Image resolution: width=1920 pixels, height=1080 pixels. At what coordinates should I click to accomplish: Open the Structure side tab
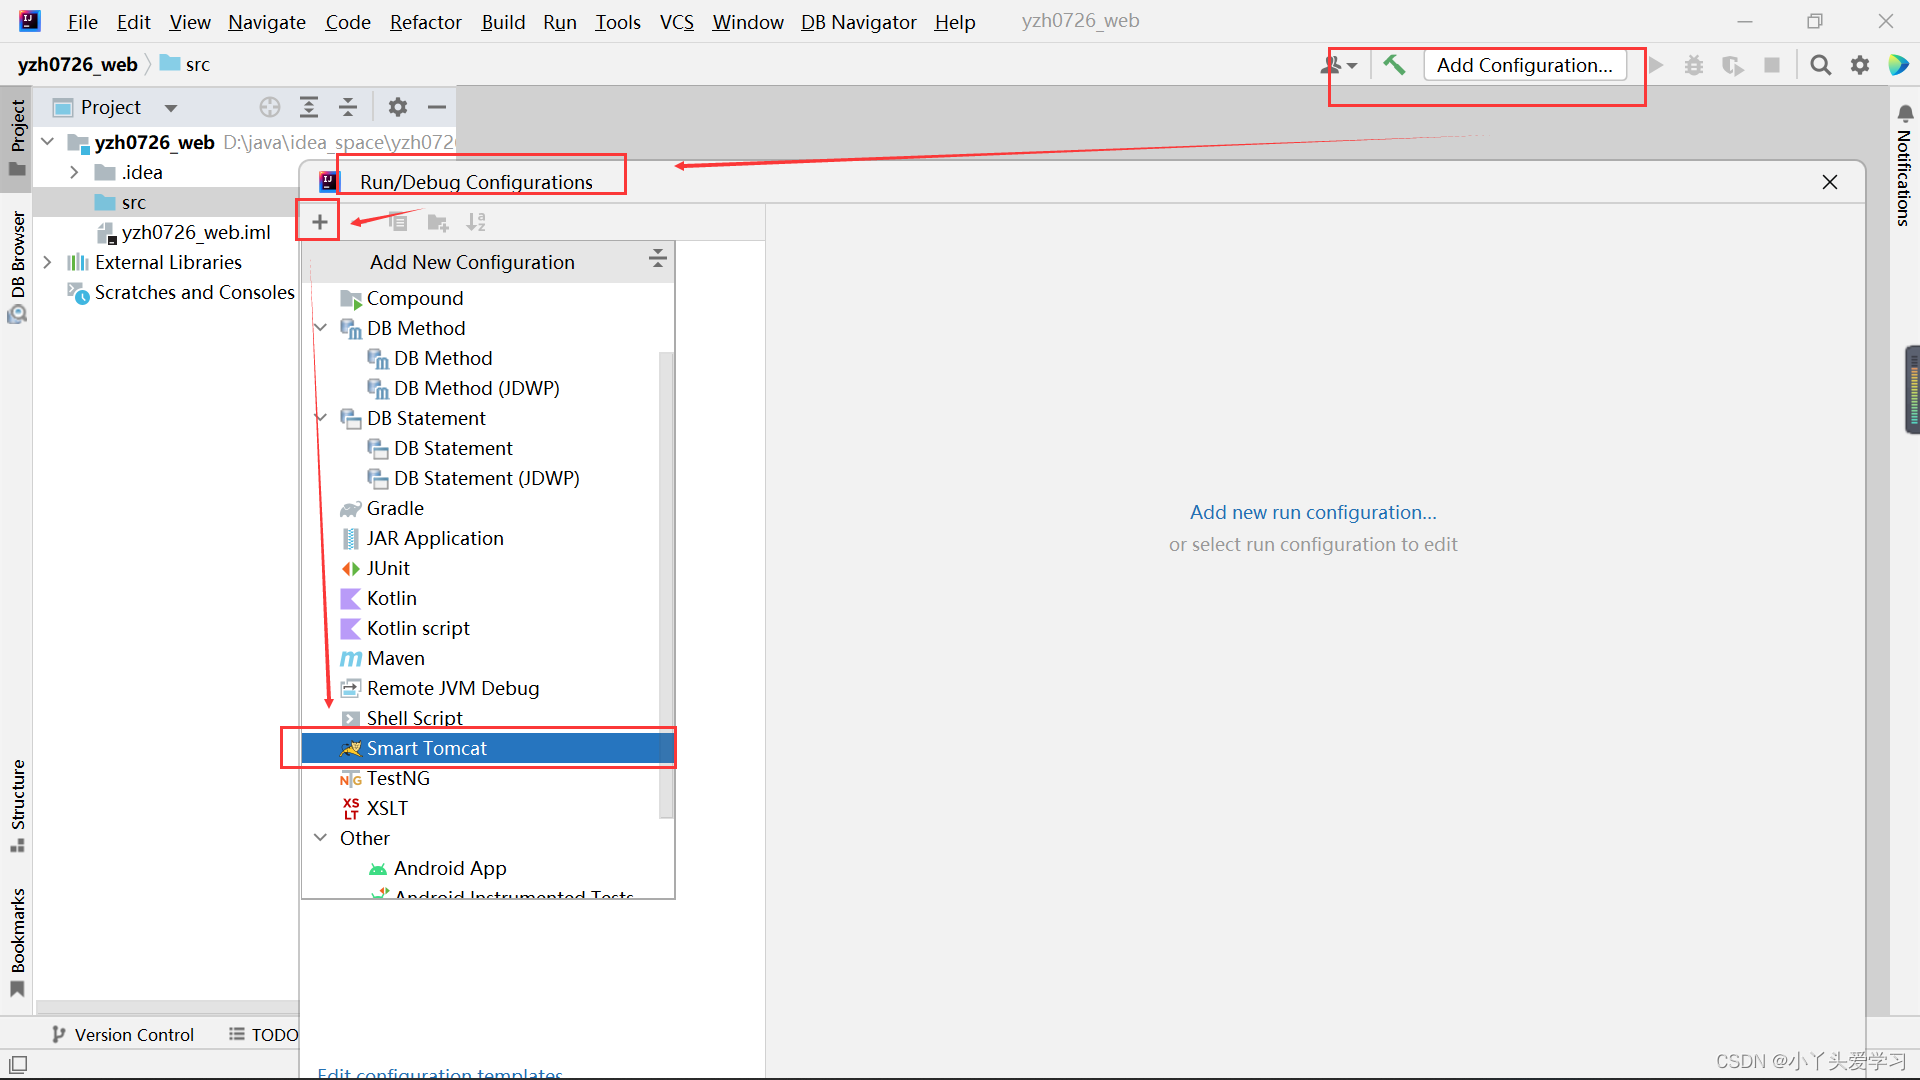pyautogui.click(x=17, y=806)
